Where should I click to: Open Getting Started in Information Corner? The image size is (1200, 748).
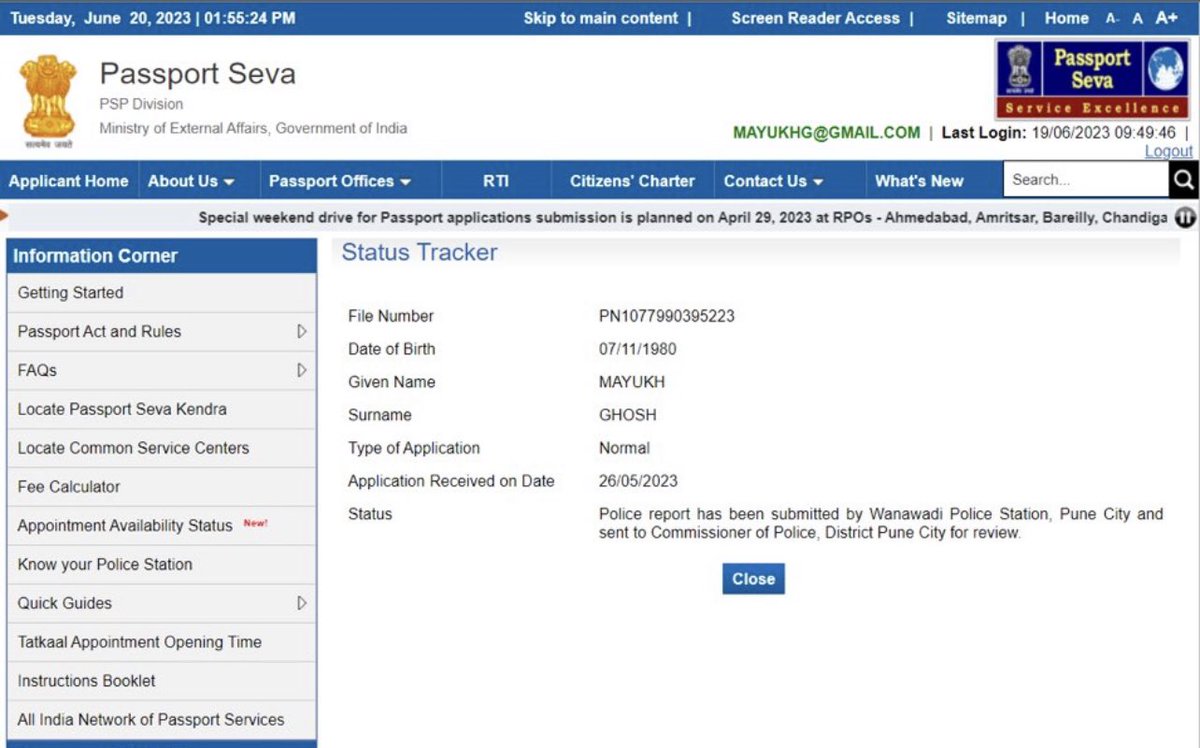(x=161, y=293)
